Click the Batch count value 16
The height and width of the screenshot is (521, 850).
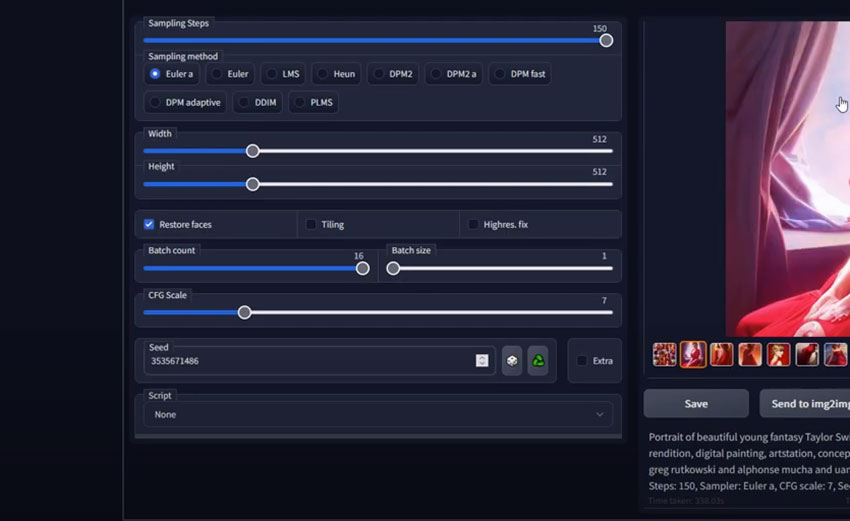pyautogui.click(x=358, y=256)
